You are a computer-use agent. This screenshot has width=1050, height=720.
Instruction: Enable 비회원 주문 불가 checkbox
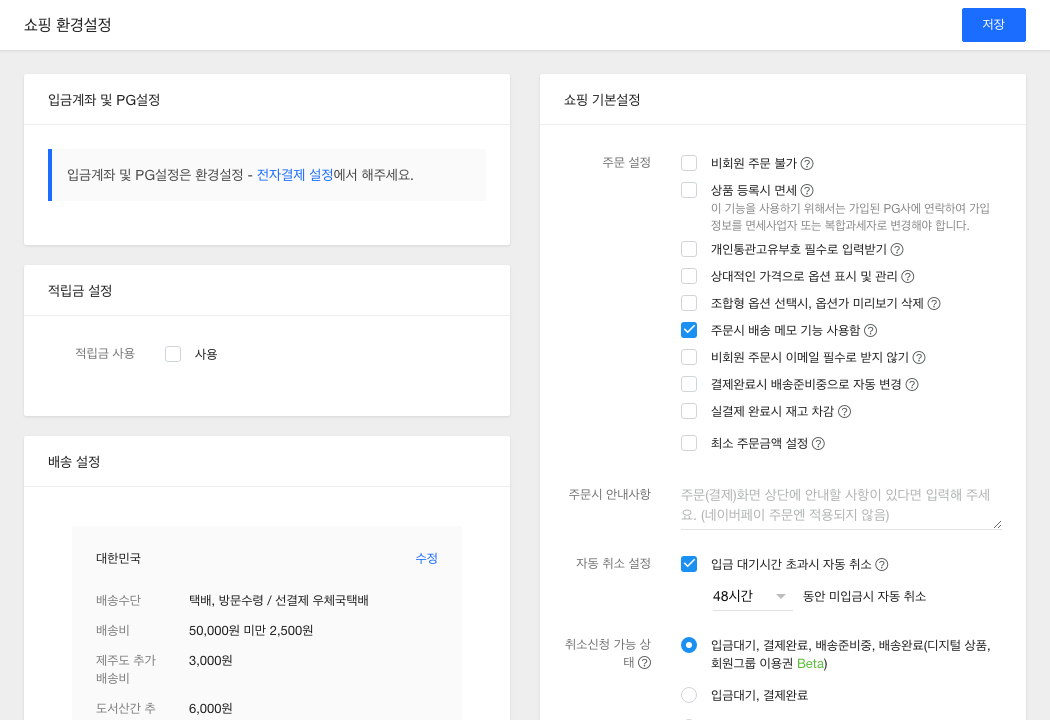pos(689,163)
